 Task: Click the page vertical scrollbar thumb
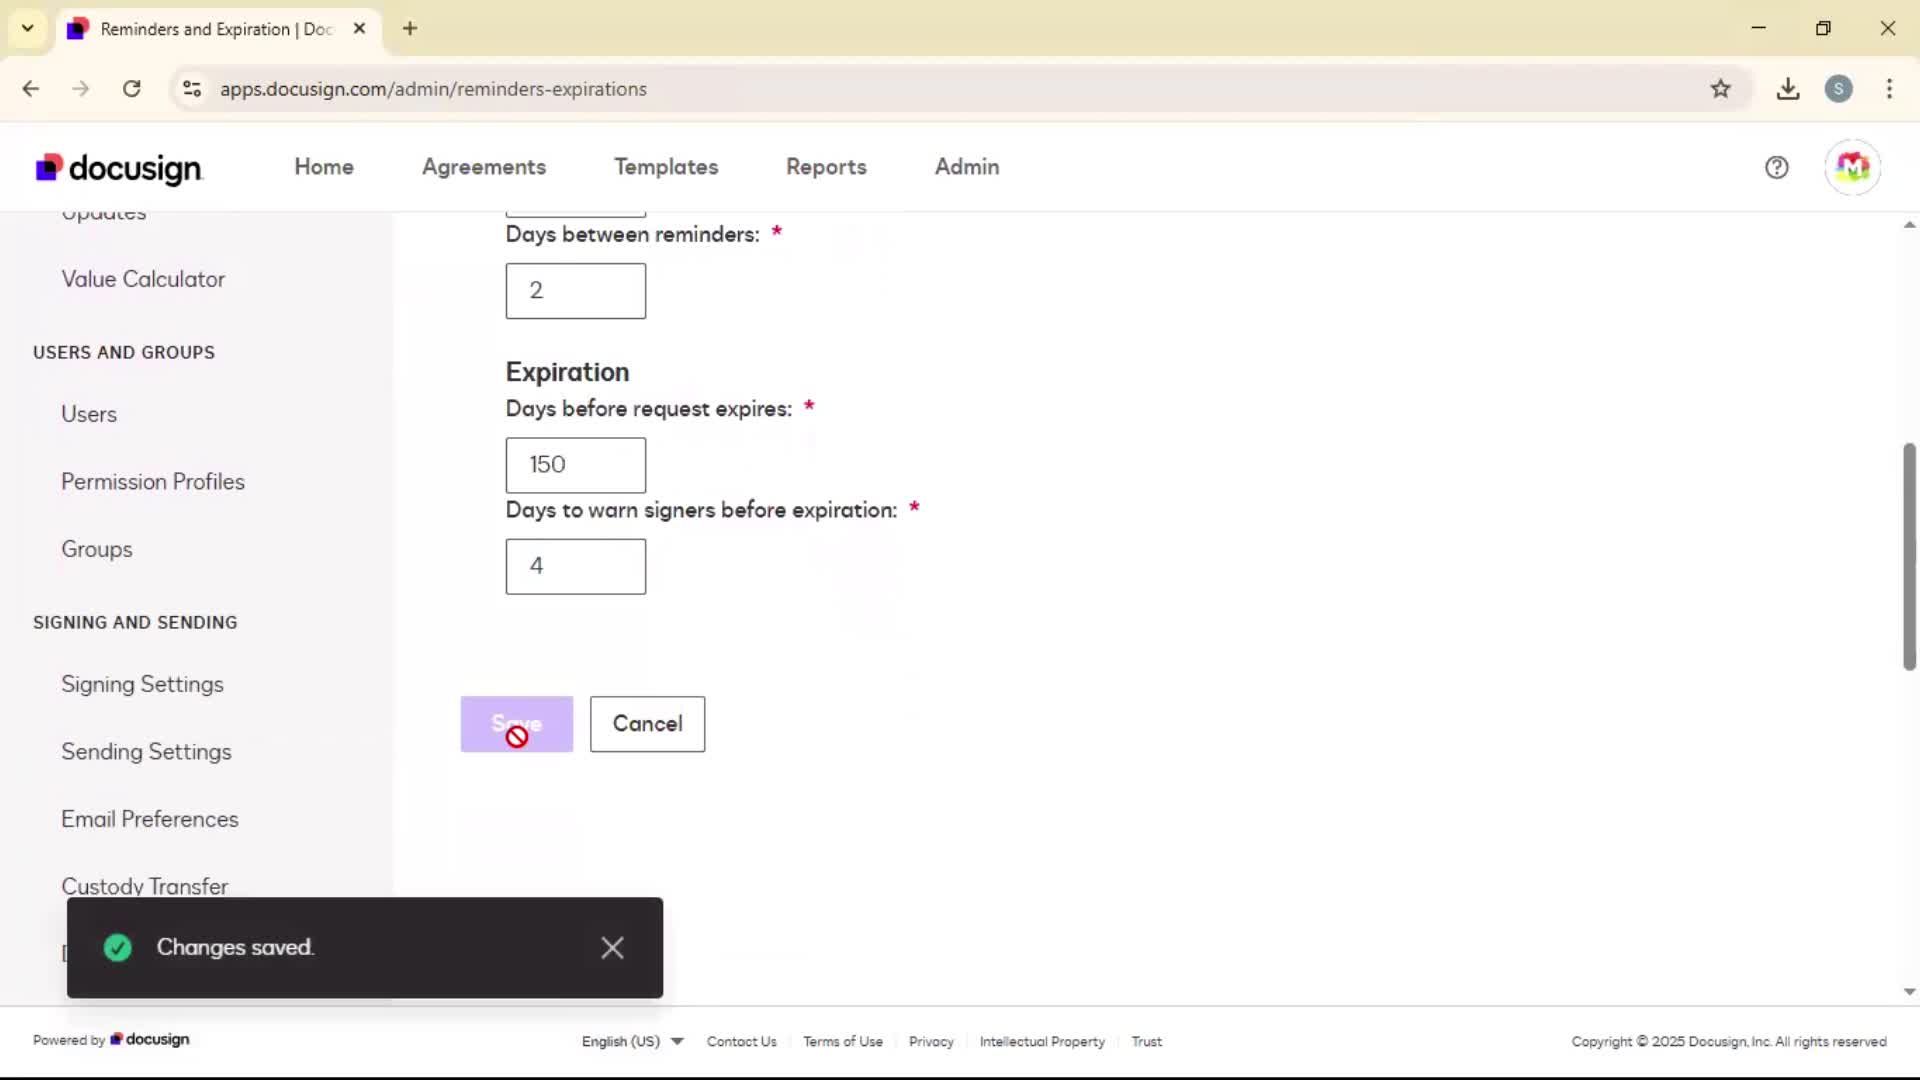tap(1909, 556)
